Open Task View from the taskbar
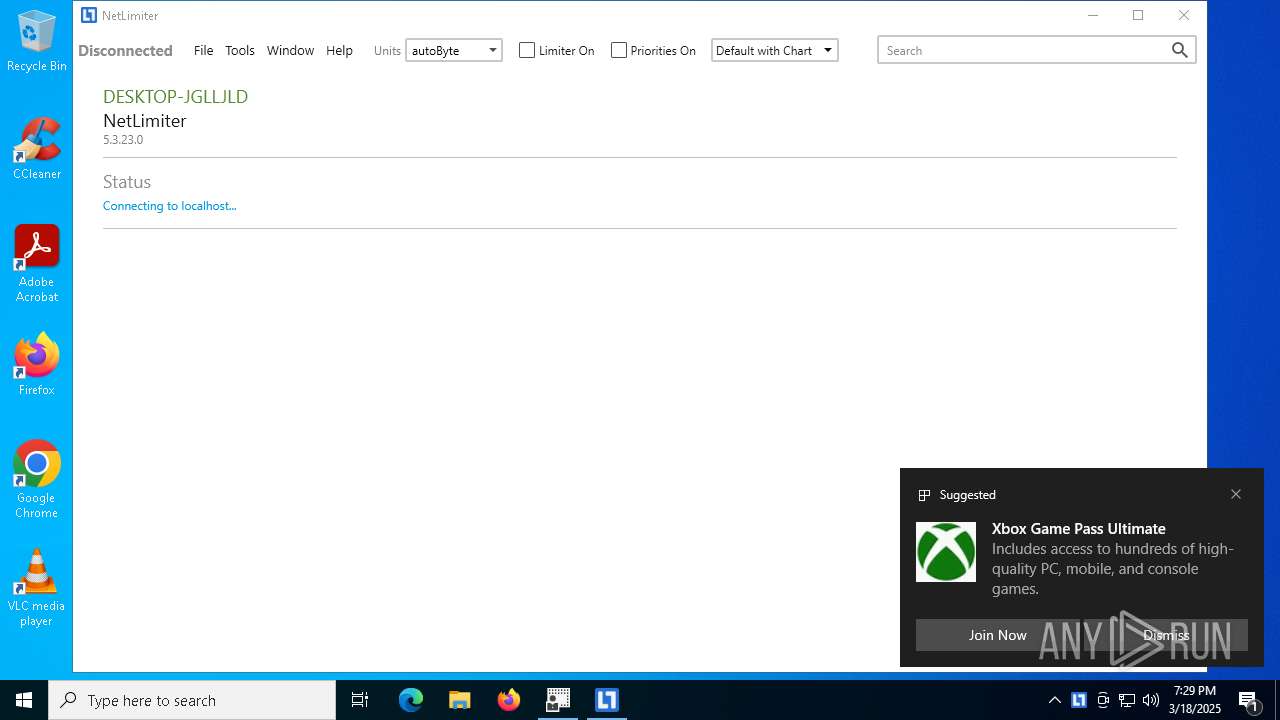The width and height of the screenshot is (1280, 720). [x=360, y=700]
